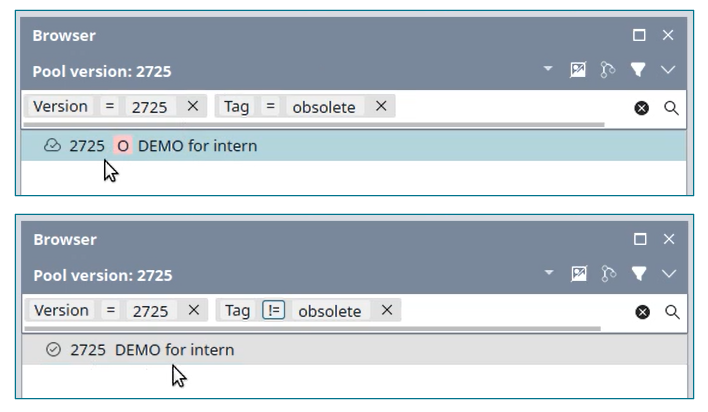Open image preview icon in upper Browser panel
Image resolution: width=708 pixels, height=412 pixels.
578,70
